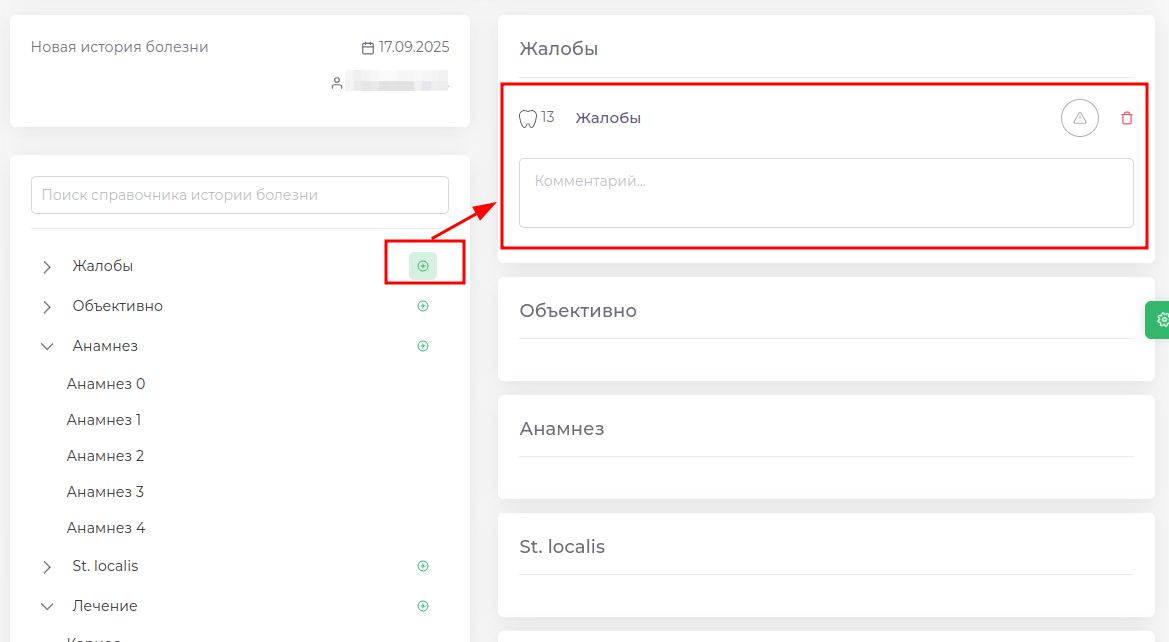Open the green settings gear tab
The width and height of the screenshot is (1169, 642).
tap(1160, 320)
